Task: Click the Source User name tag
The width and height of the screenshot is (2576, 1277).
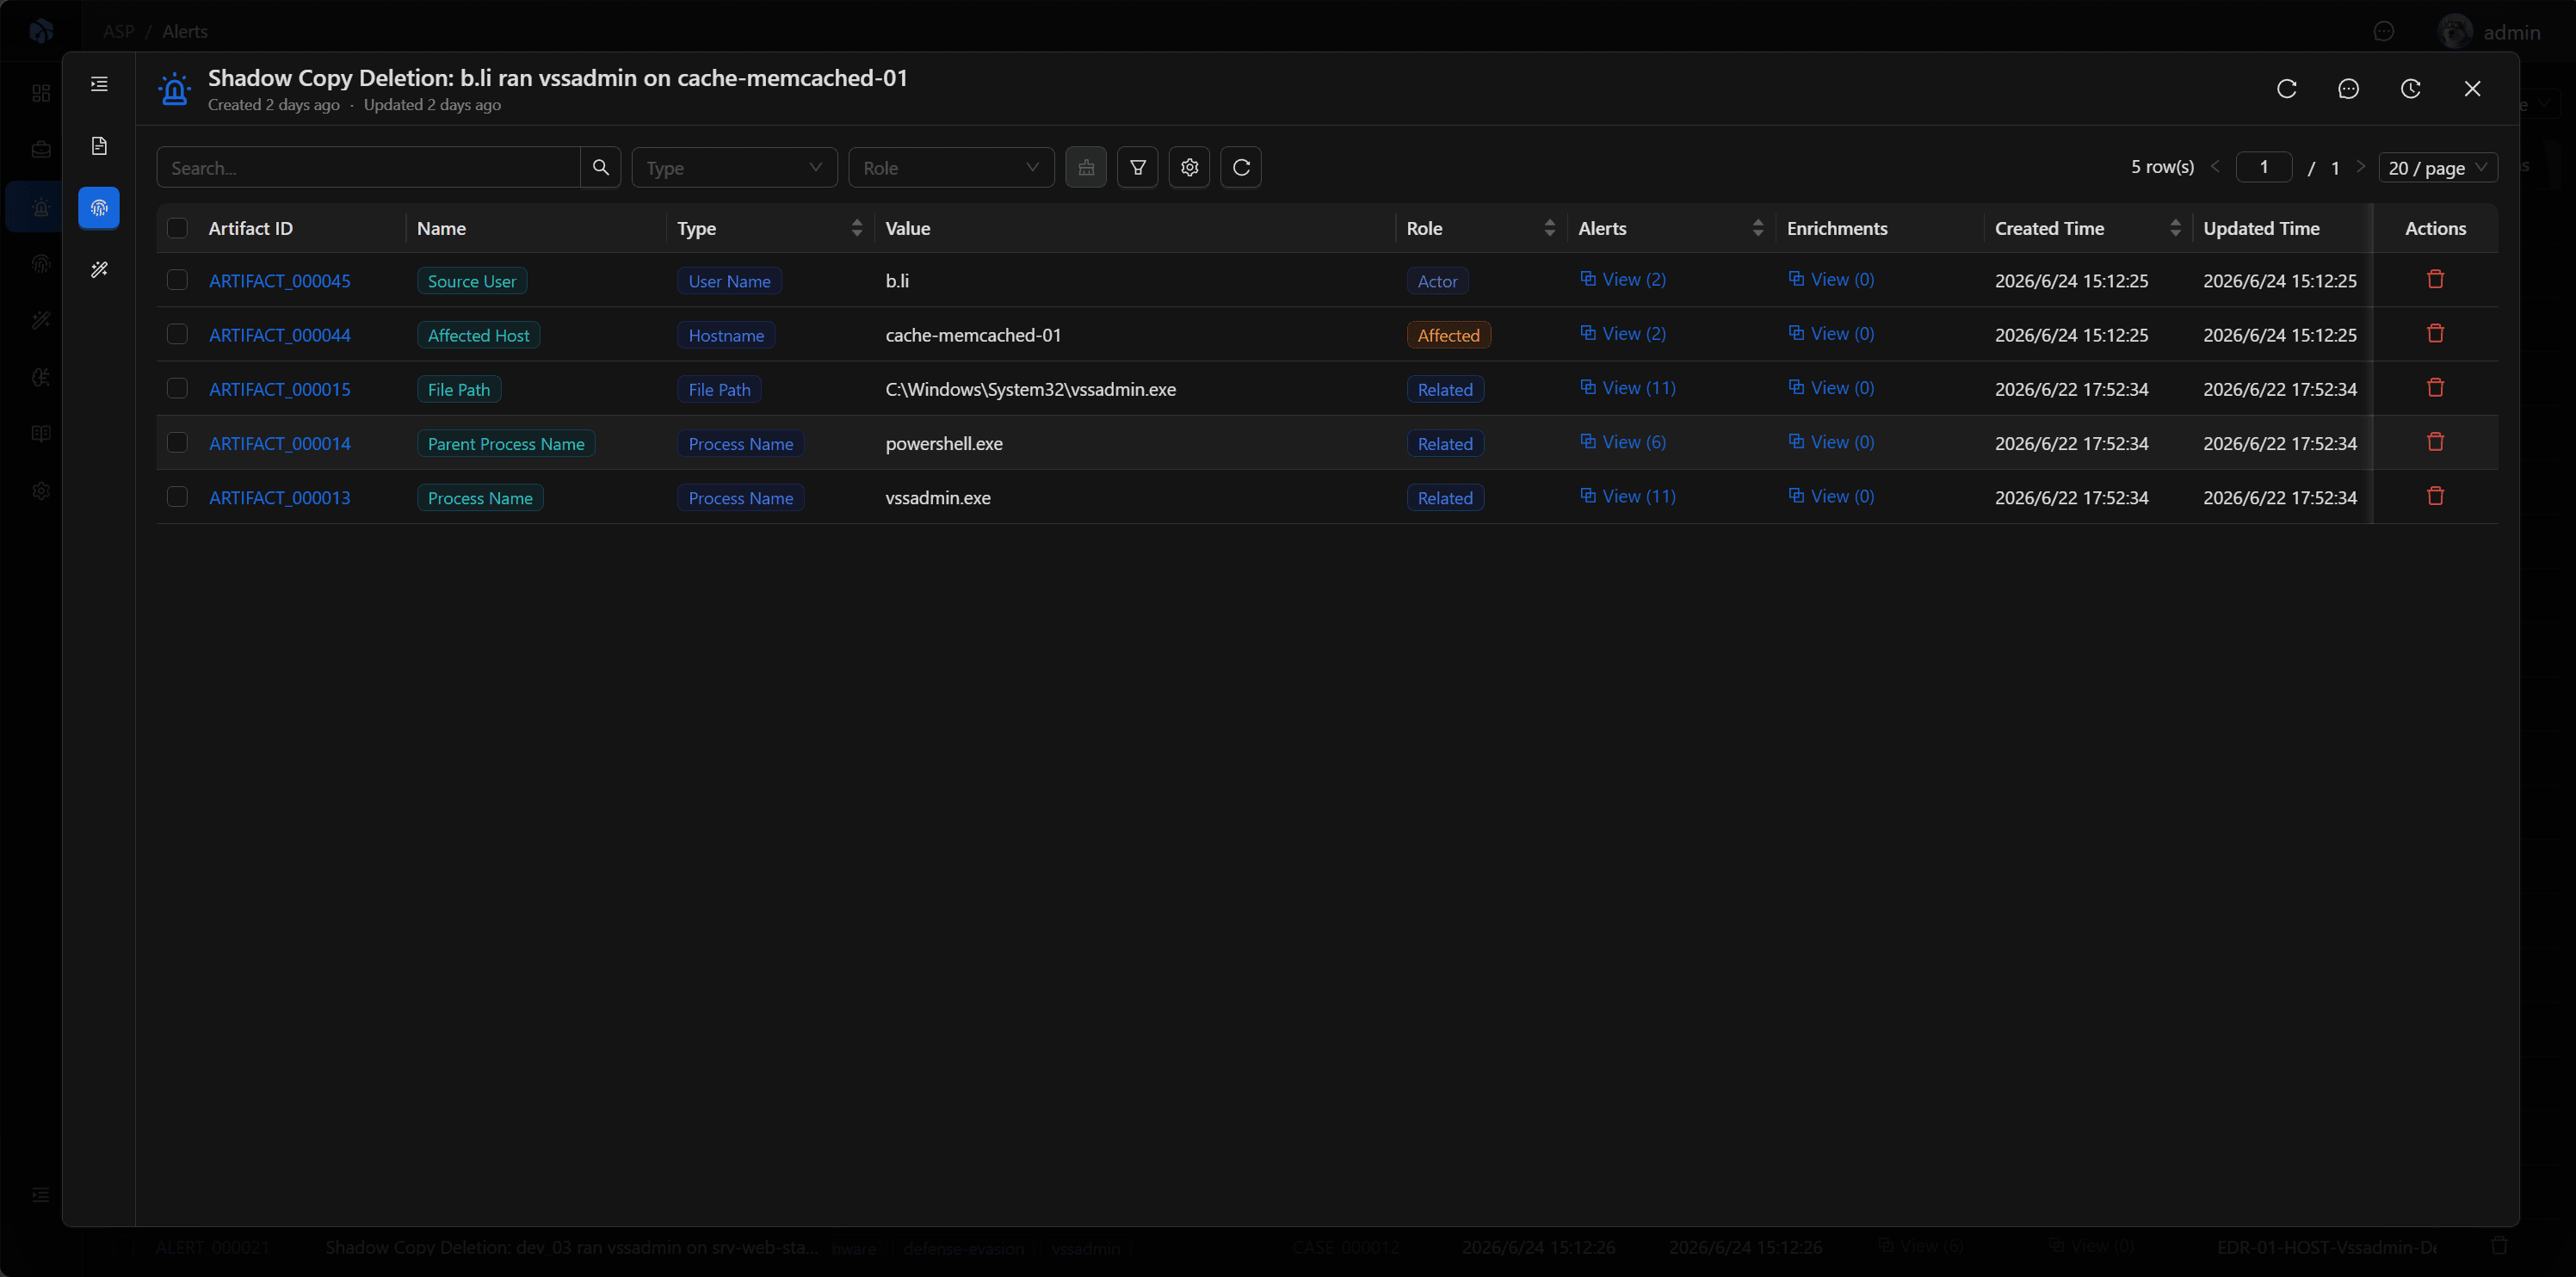Action: click(472, 281)
